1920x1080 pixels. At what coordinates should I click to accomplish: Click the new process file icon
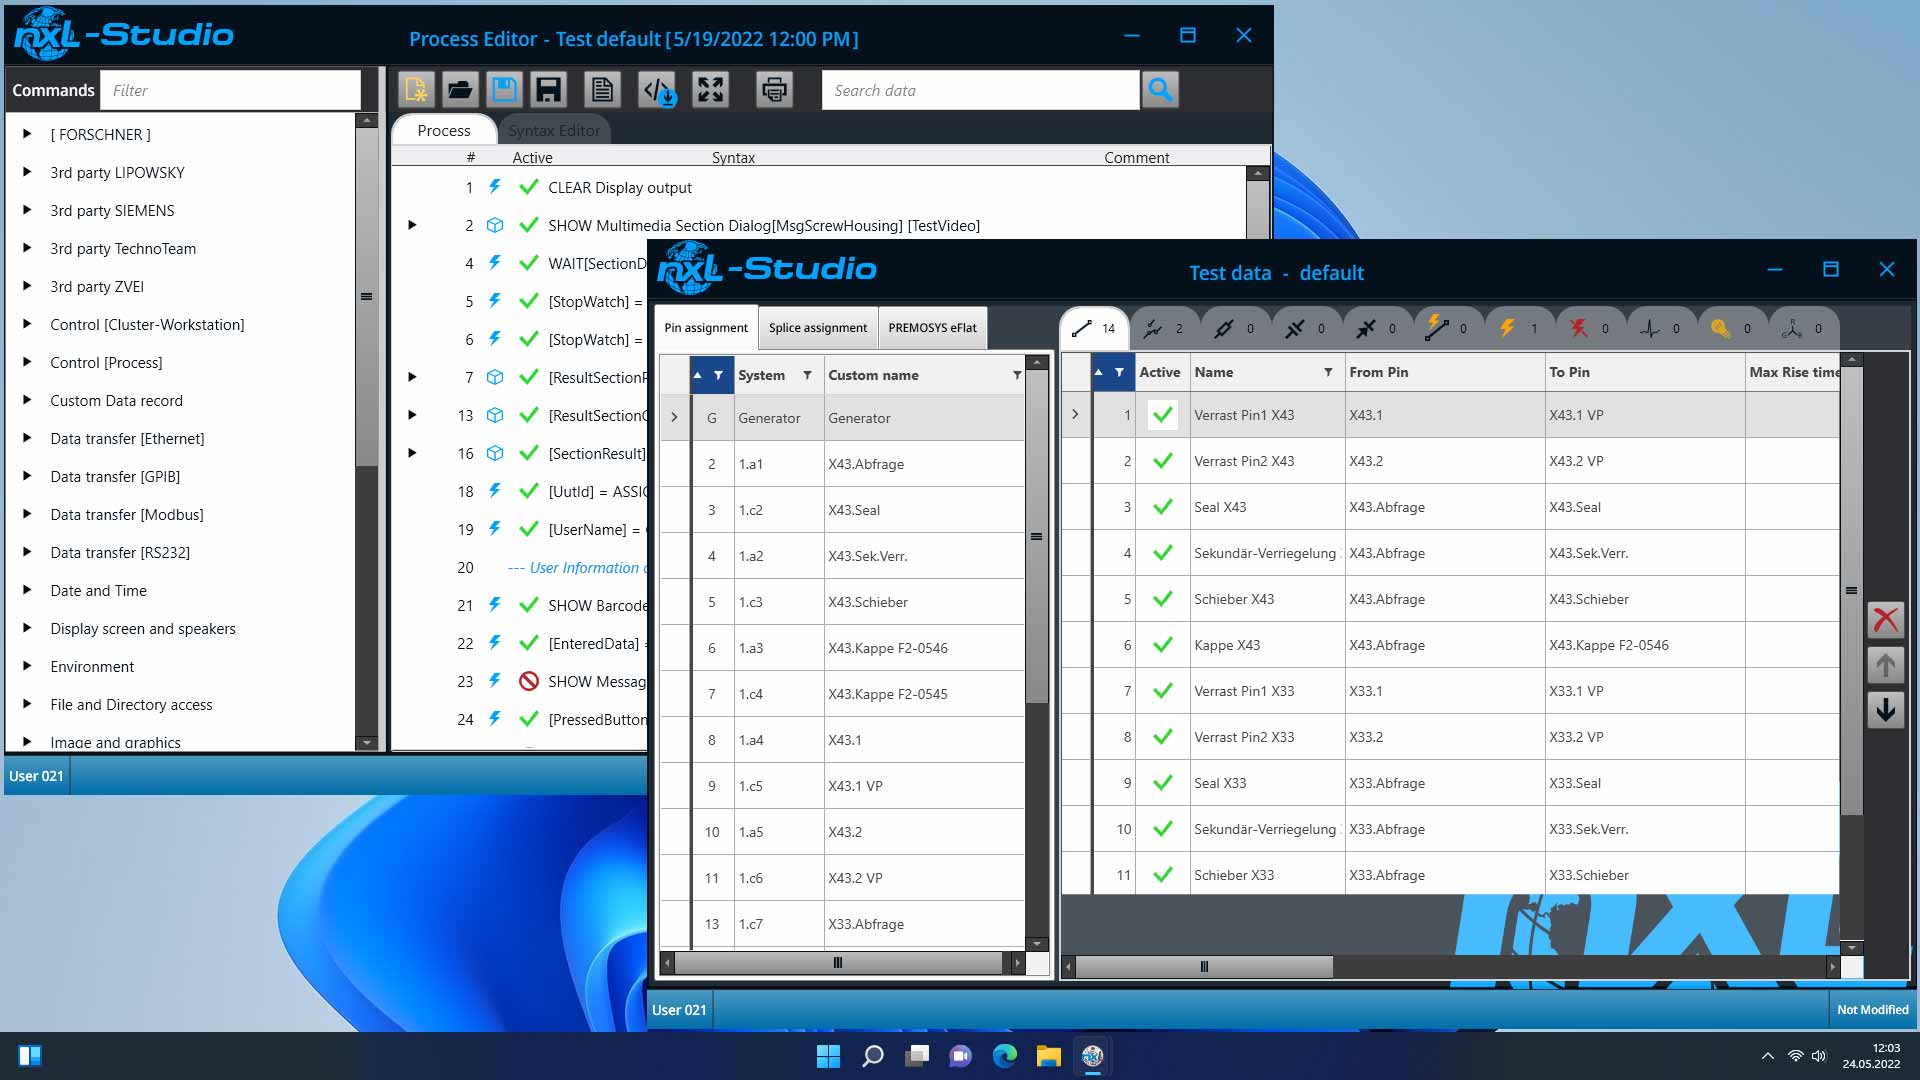[415, 90]
